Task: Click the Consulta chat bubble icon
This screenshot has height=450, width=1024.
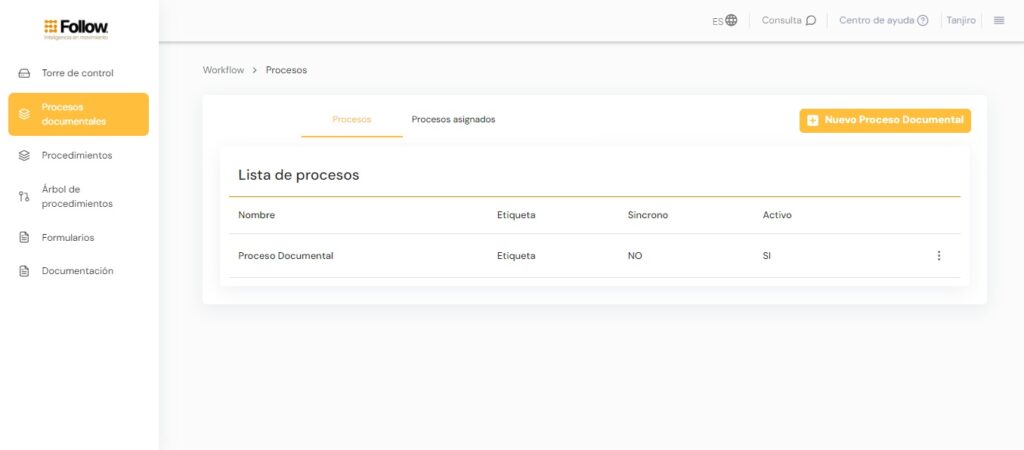Action: pyautogui.click(x=811, y=20)
